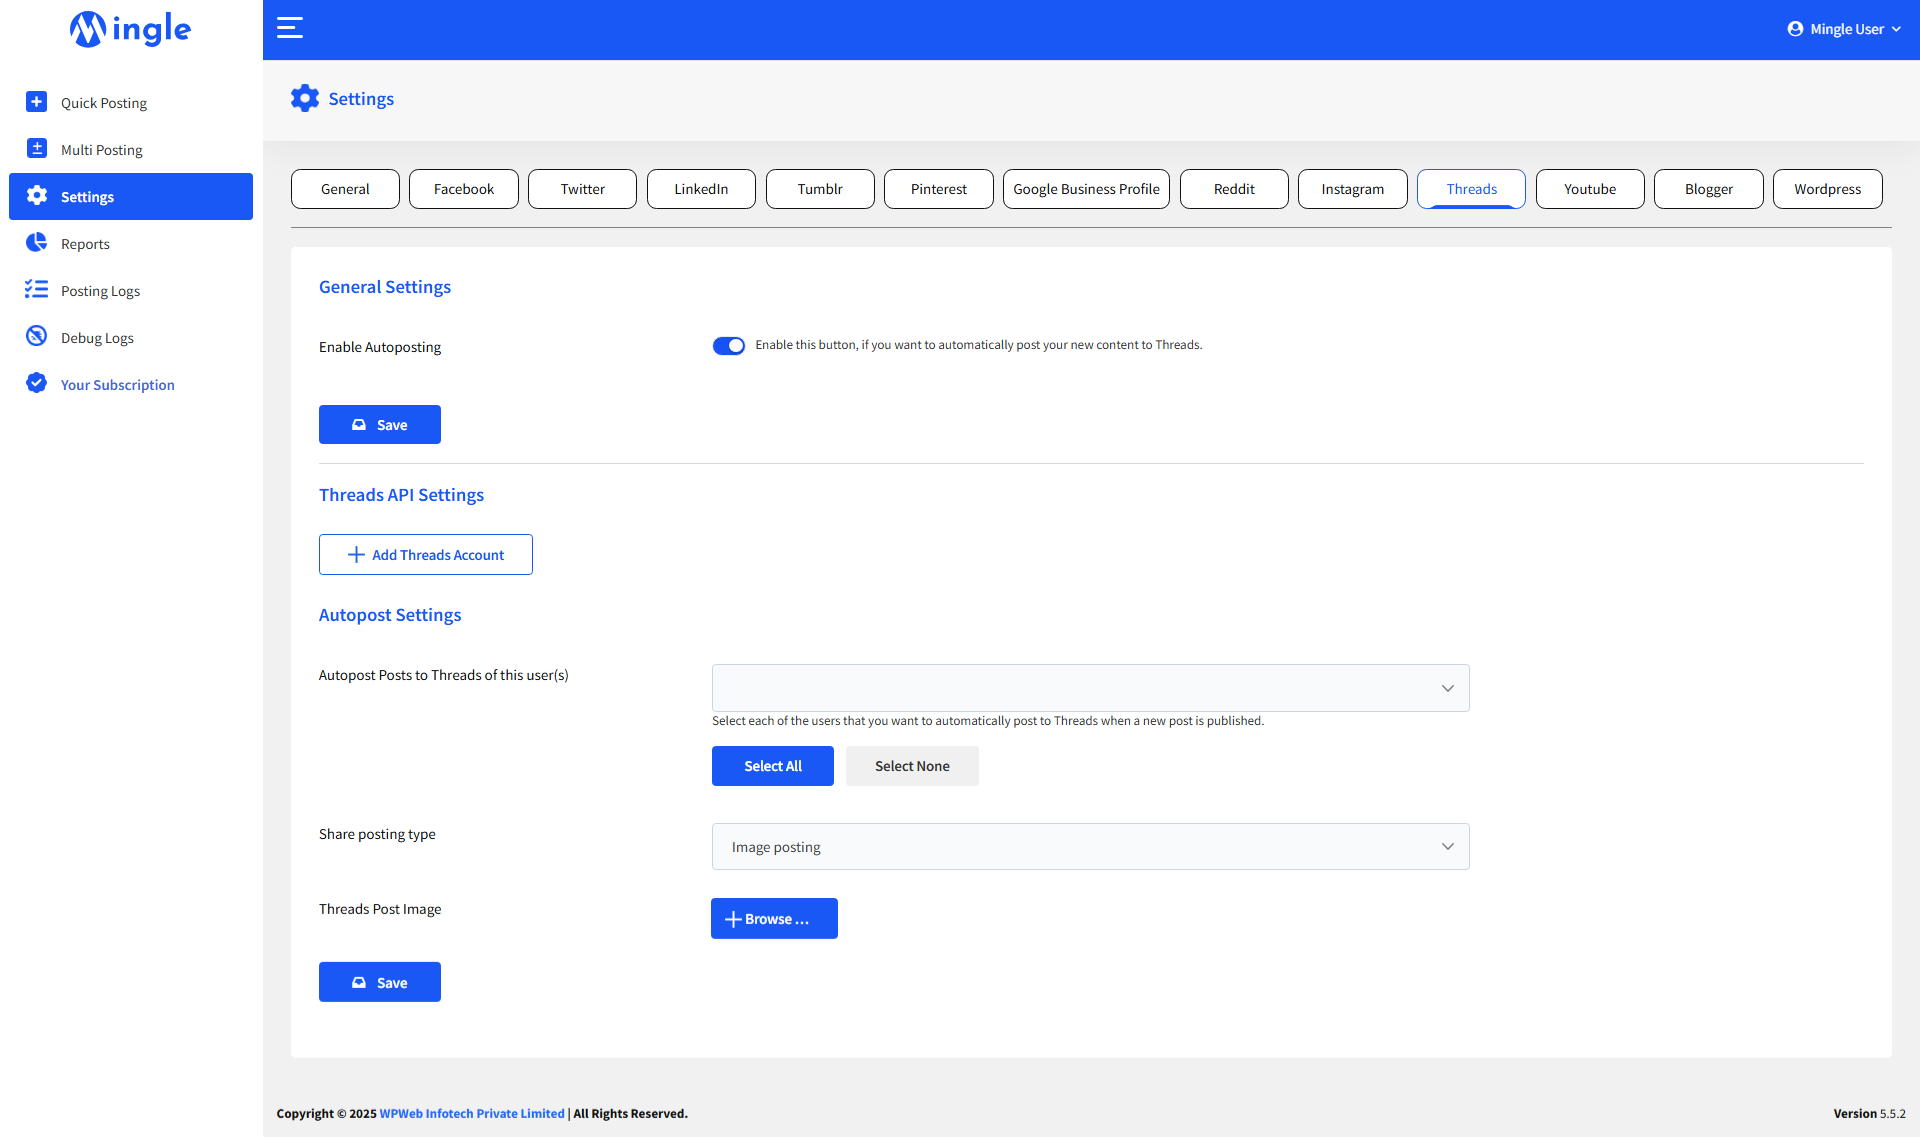Click the General Settings heading

tap(385, 287)
